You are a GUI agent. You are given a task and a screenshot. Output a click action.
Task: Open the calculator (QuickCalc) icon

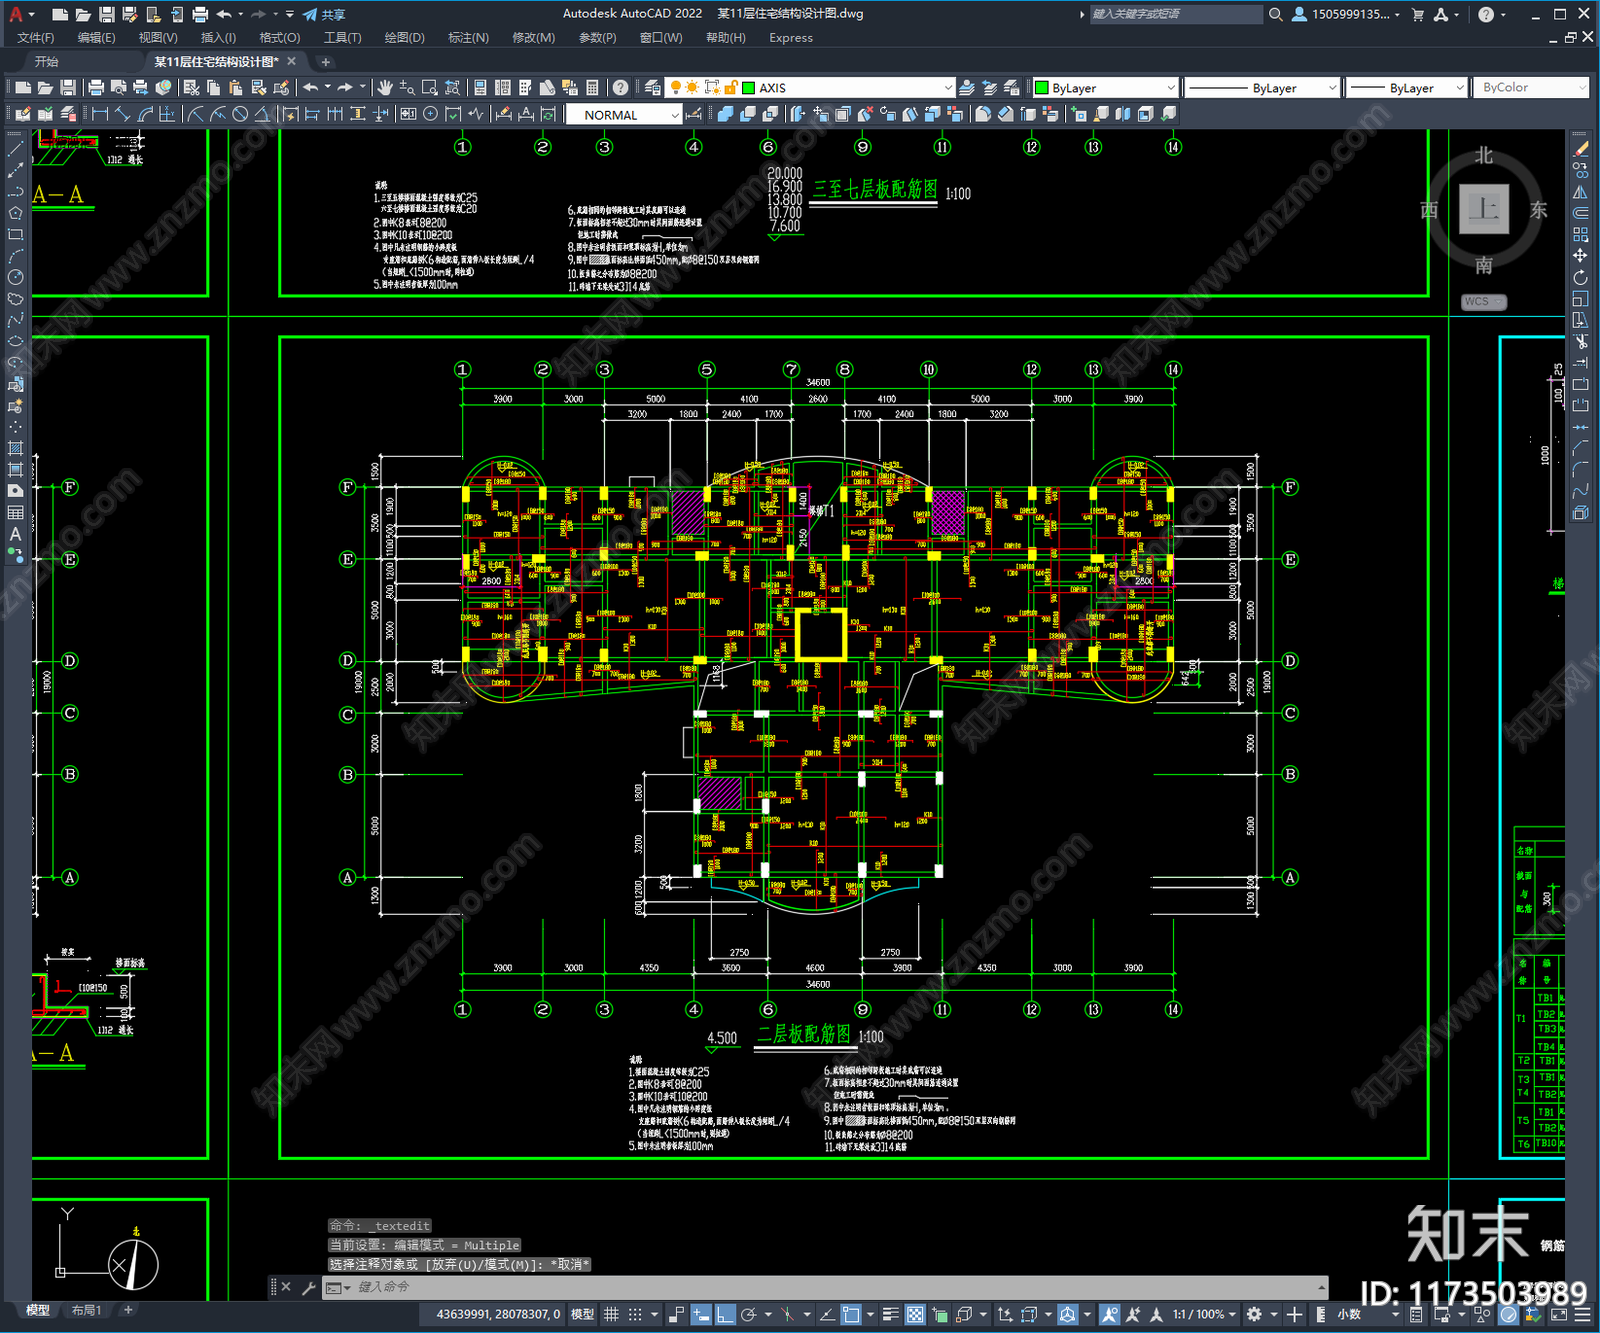(x=592, y=88)
